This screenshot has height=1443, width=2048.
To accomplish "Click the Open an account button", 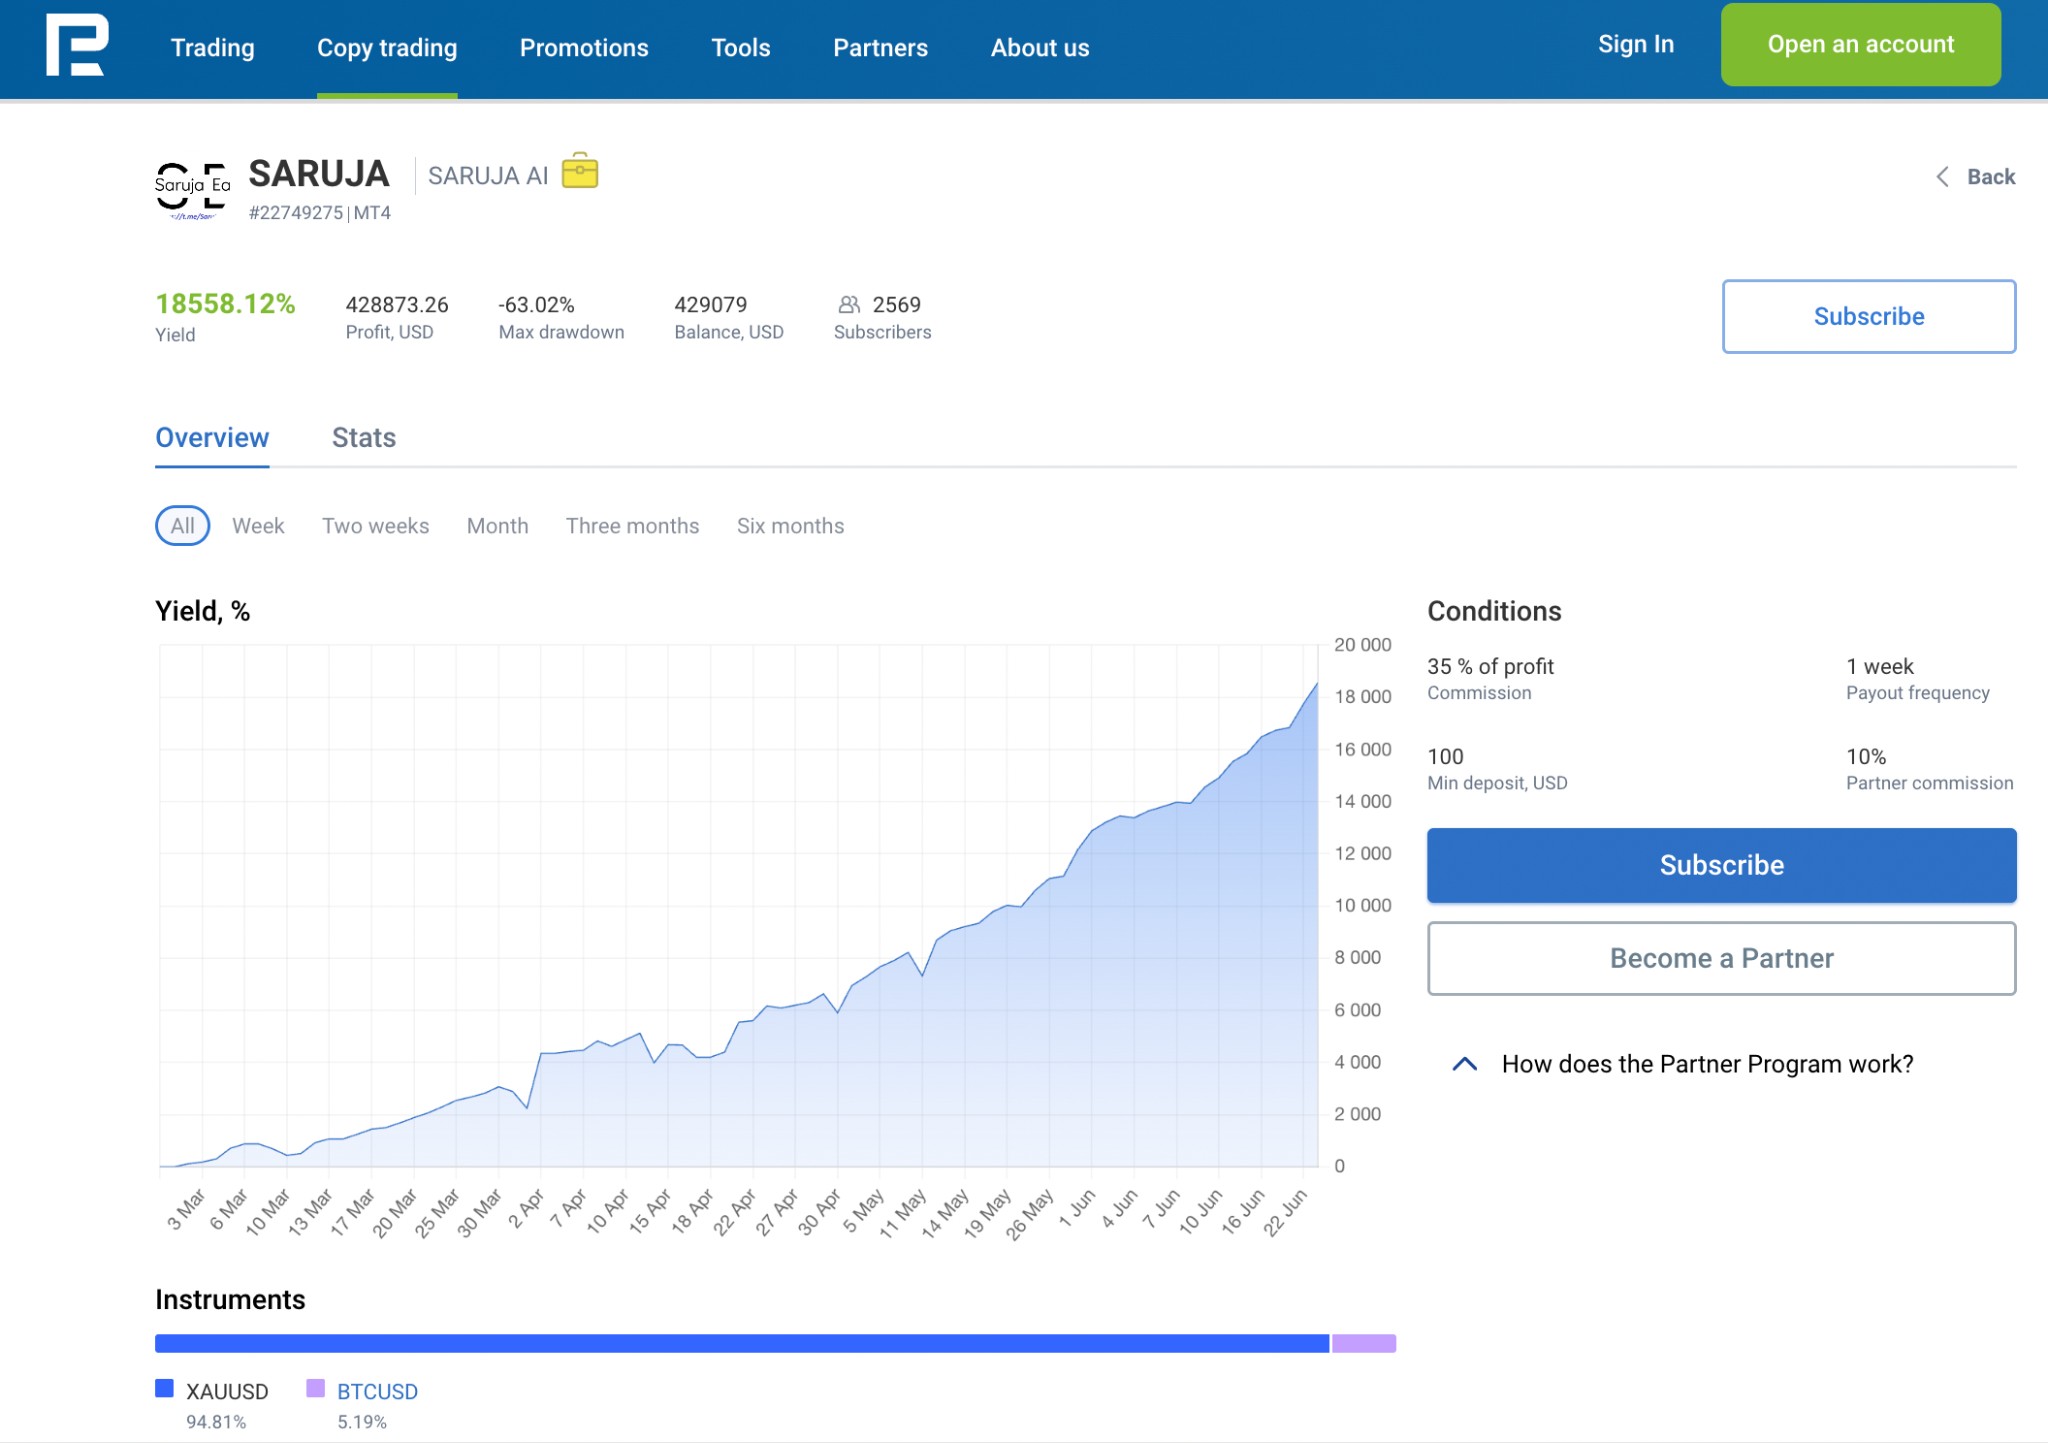I will [x=1861, y=44].
